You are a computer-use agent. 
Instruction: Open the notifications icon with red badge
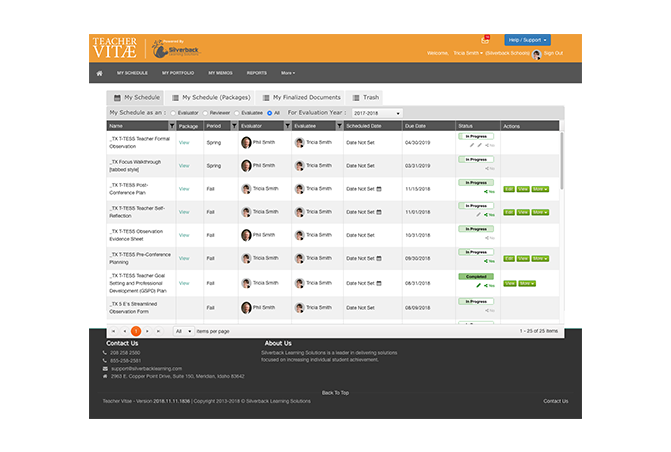coord(487,40)
